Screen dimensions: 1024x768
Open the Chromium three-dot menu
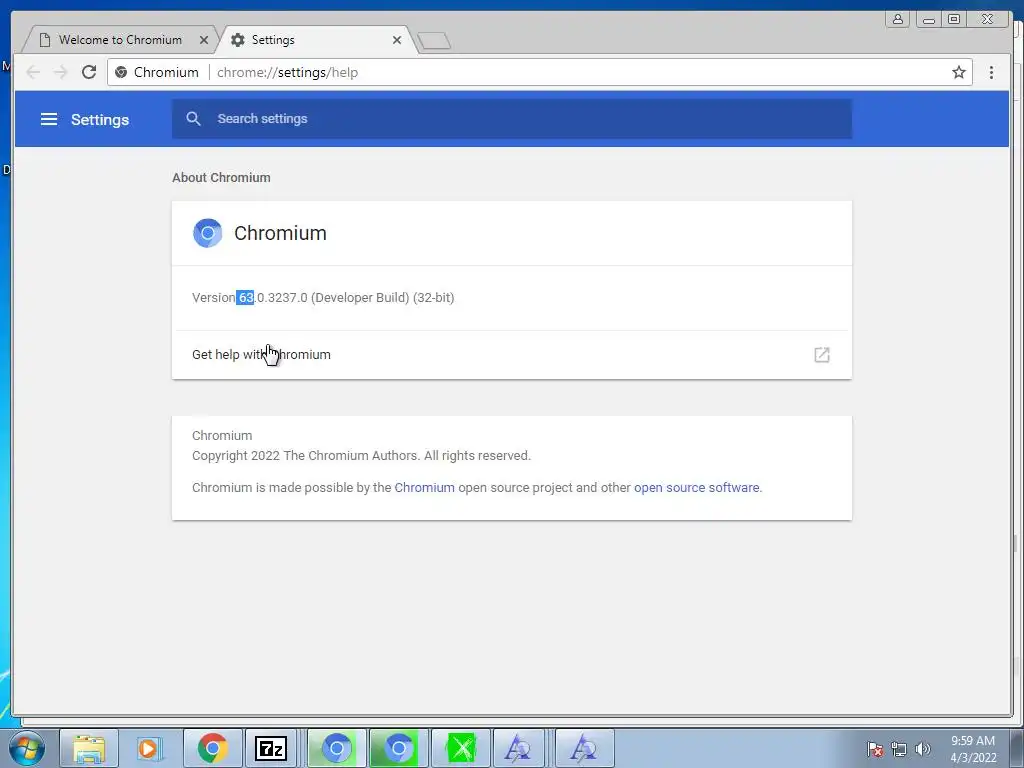pyautogui.click(x=991, y=72)
